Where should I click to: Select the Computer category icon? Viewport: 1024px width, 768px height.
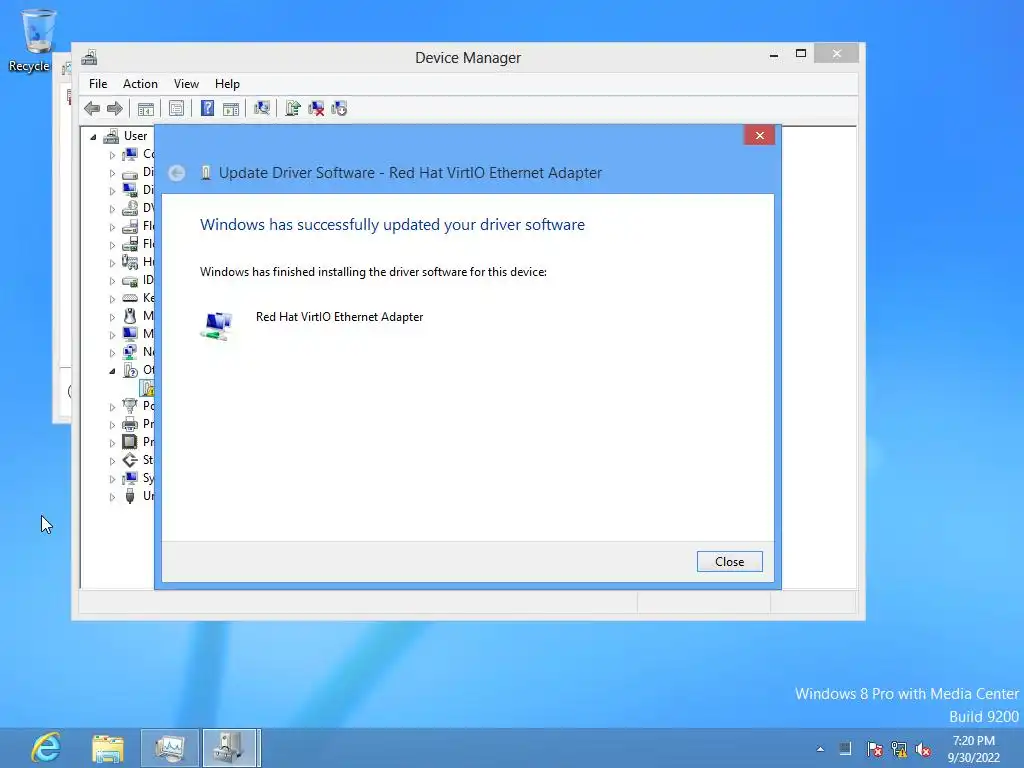tap(130, 154)
